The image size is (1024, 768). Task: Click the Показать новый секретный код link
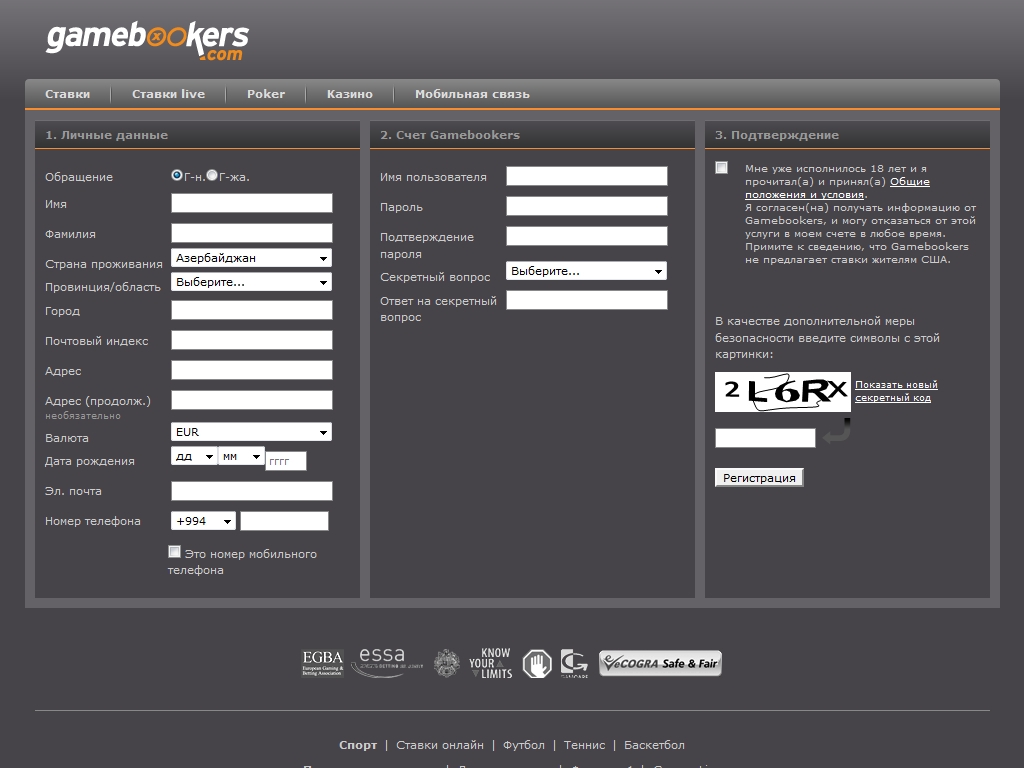[896, 391]
